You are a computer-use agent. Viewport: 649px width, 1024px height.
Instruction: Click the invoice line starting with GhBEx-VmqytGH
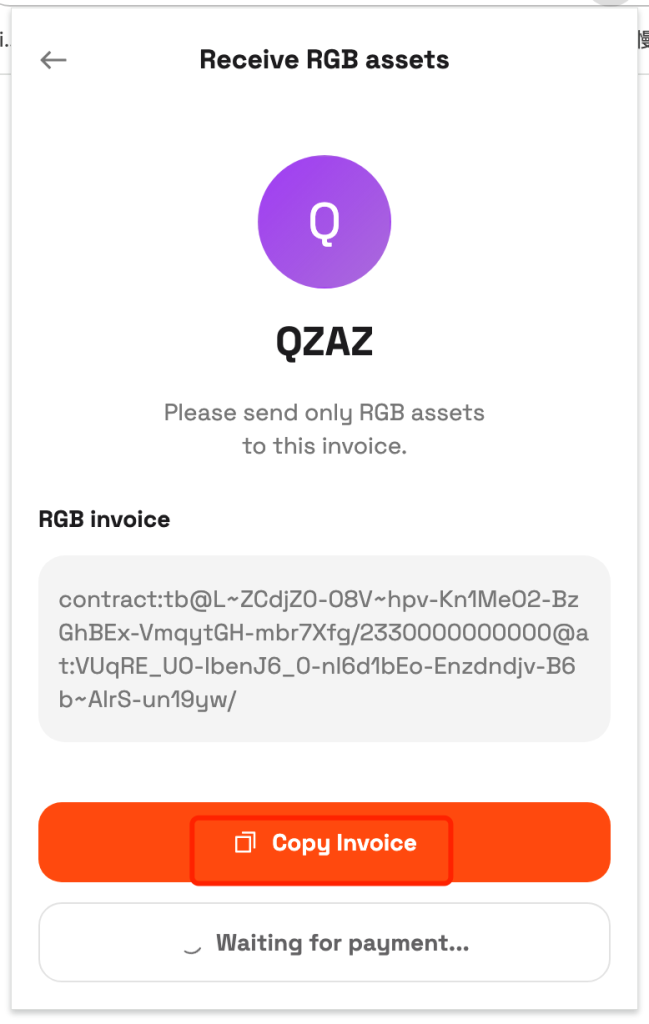click(x=324, y=633)
